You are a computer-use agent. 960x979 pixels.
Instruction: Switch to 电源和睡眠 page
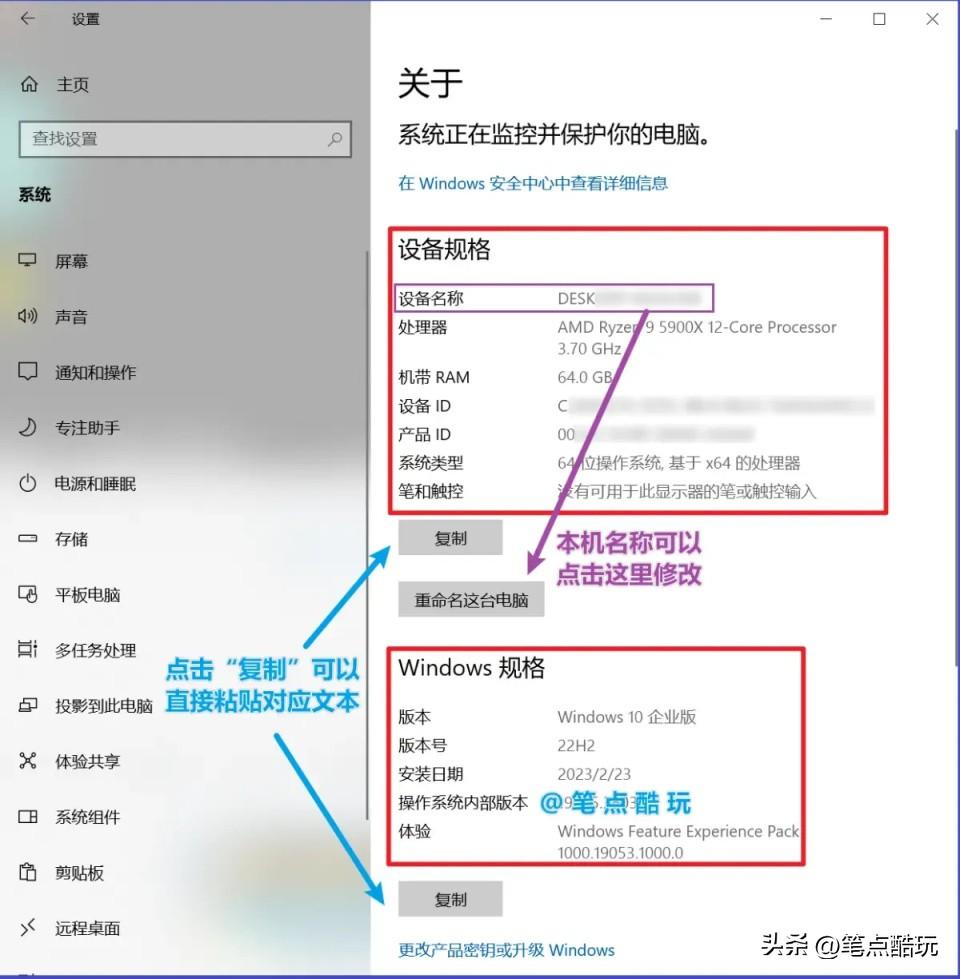tap(96, 483)
